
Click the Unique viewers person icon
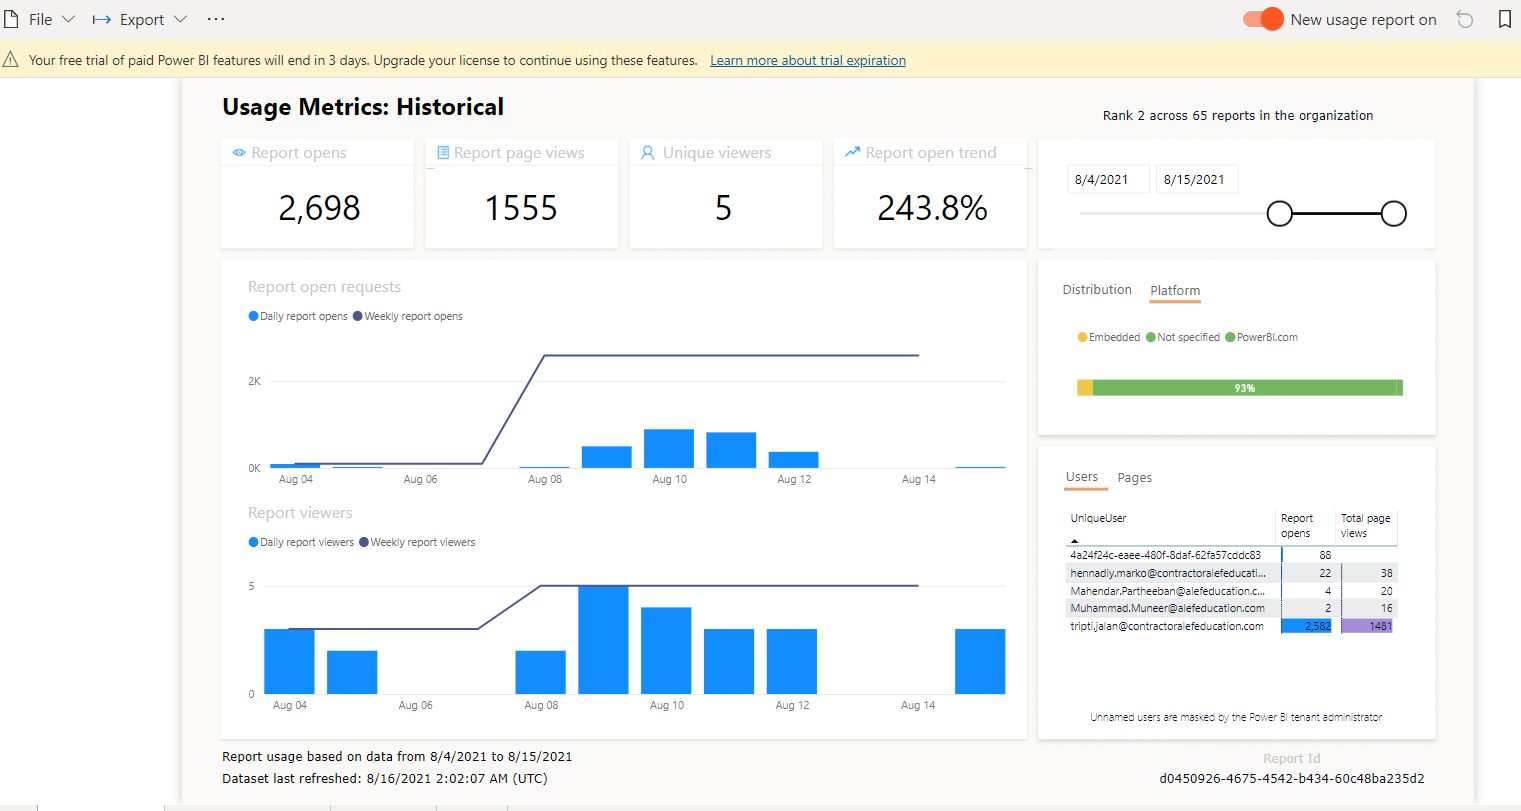tap(648, 153)
